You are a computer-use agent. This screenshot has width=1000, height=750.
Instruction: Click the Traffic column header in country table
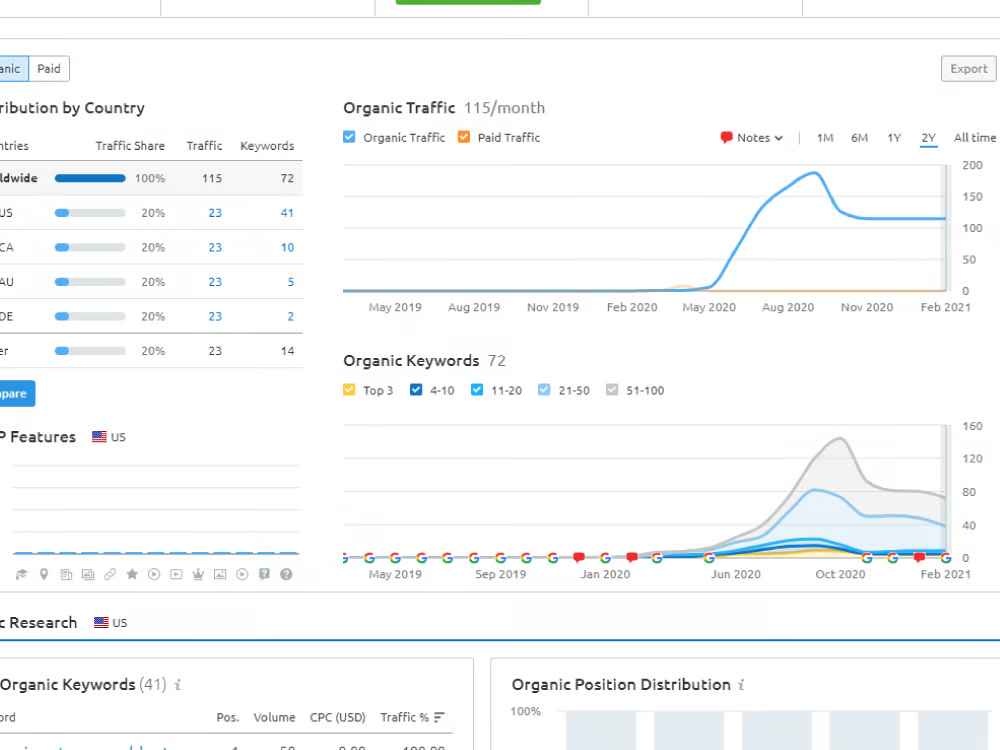[x=205, y=146]
